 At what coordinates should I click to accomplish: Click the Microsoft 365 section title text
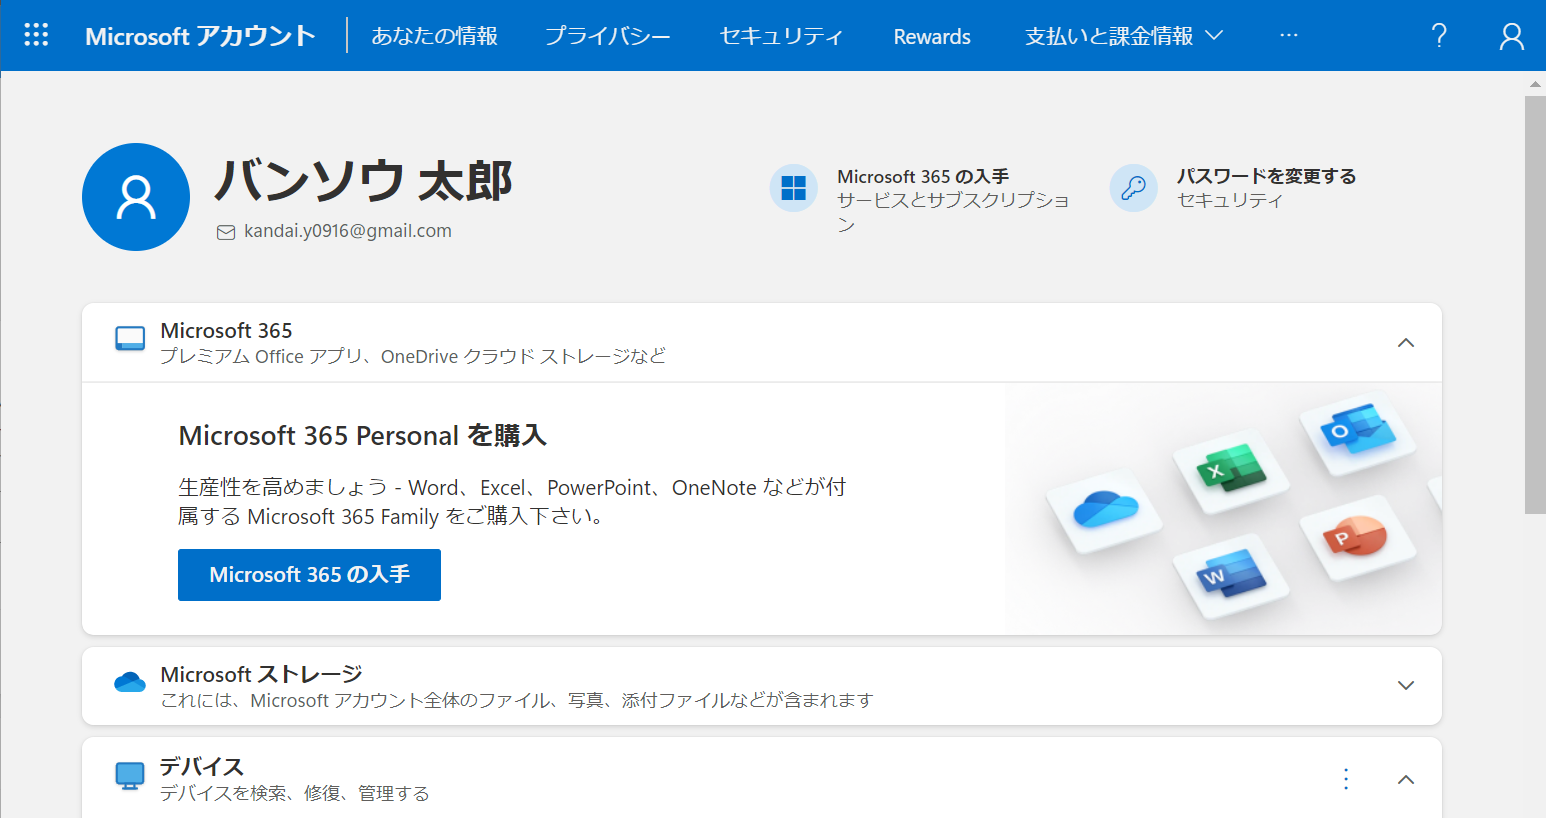pos(226,331)
